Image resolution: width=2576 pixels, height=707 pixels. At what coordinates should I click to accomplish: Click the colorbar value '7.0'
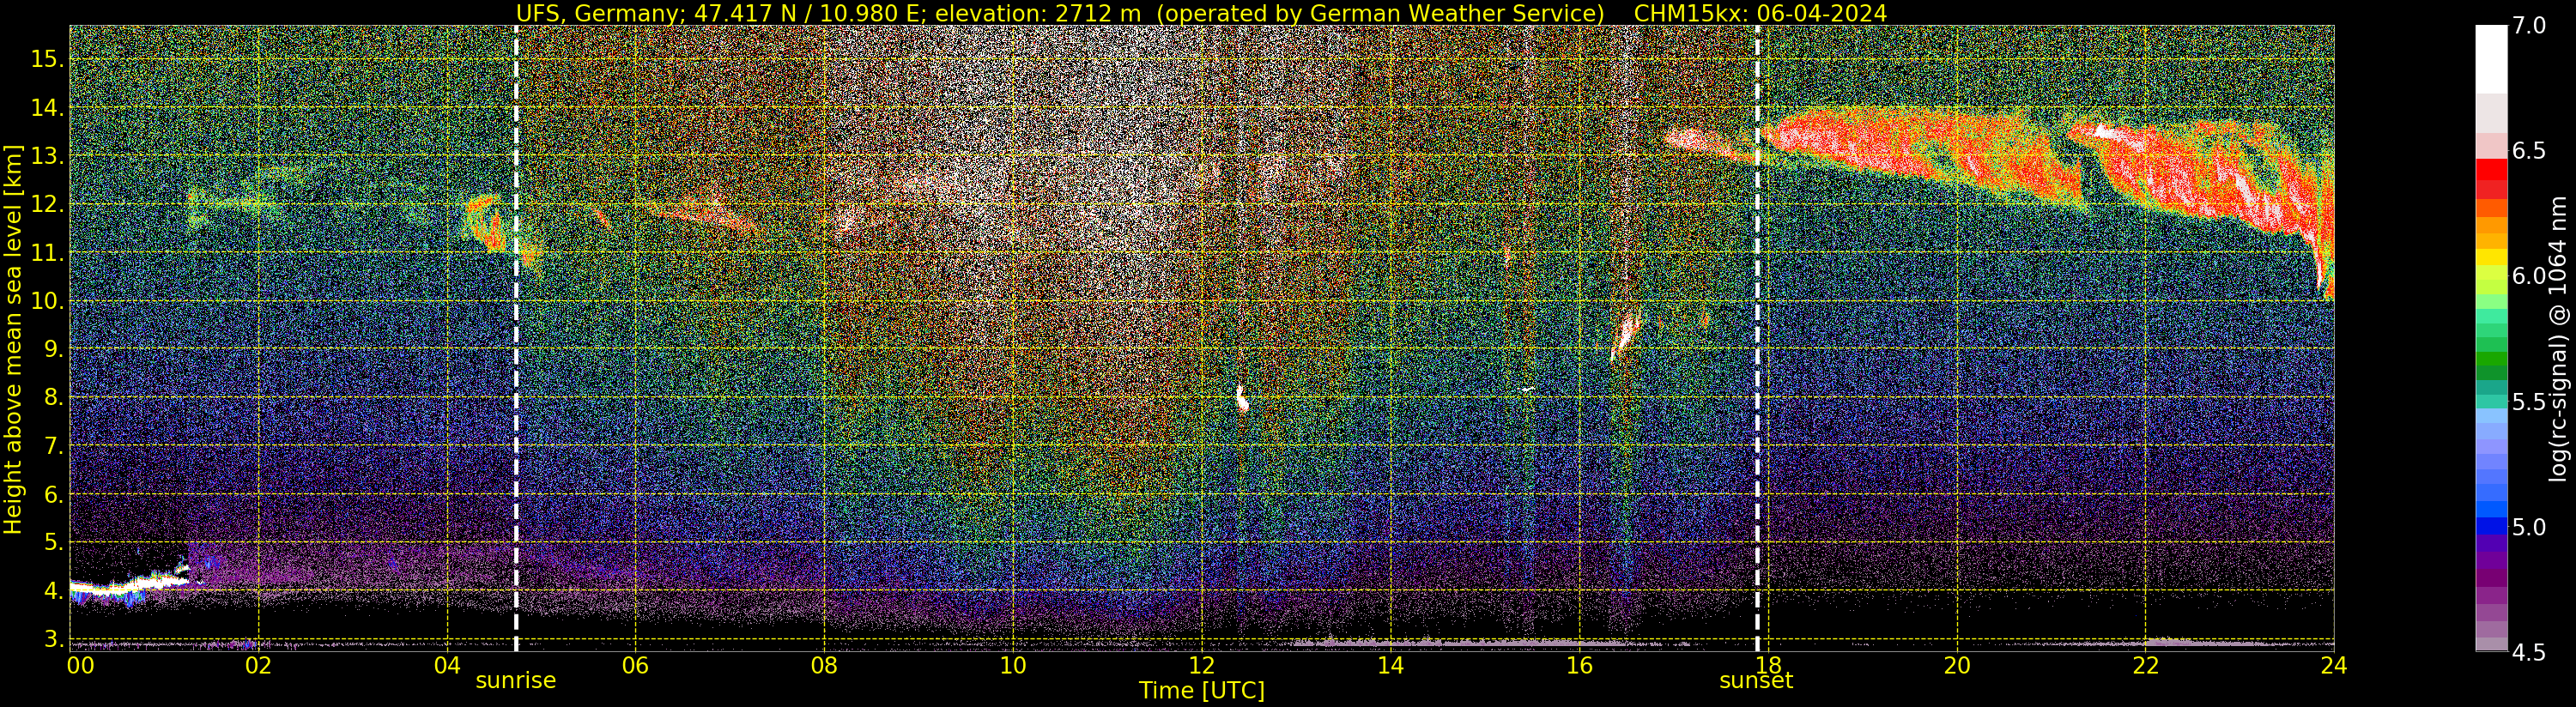click(2529, 26)
